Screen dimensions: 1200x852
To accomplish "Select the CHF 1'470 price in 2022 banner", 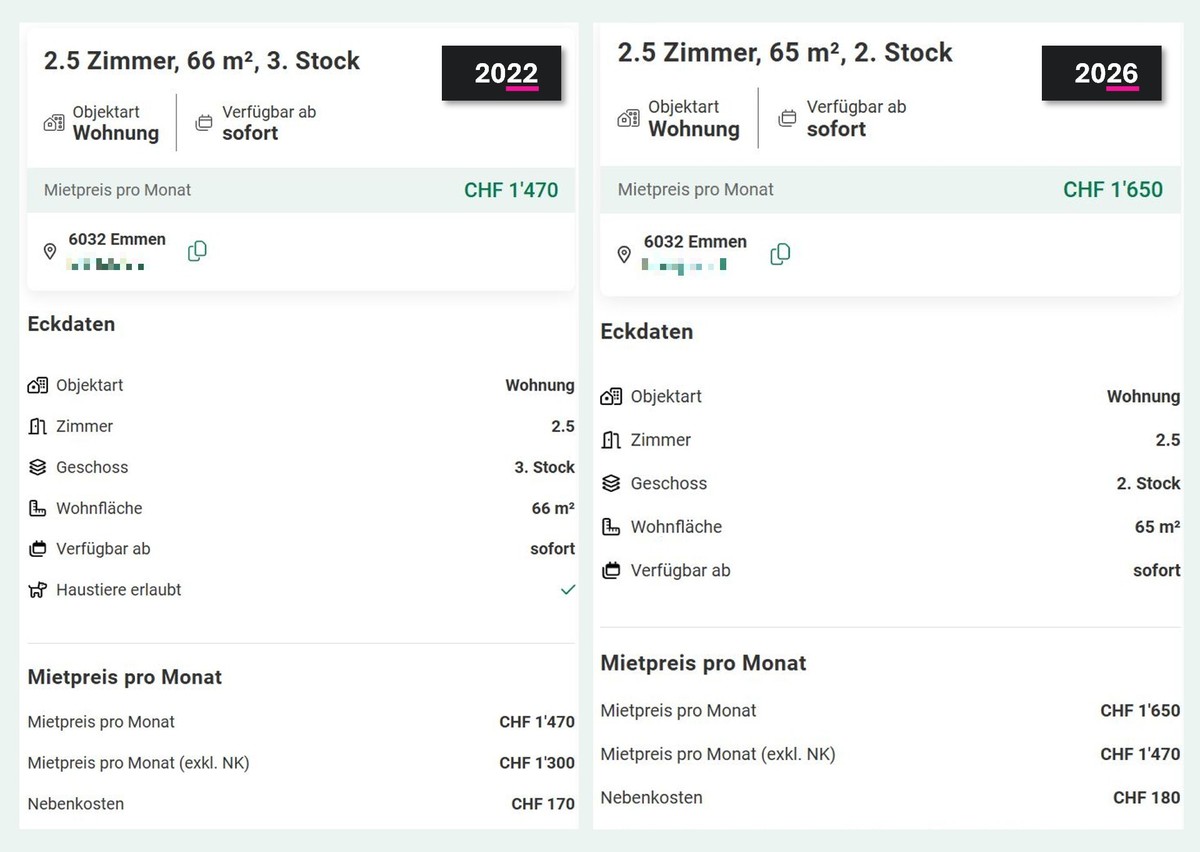I will [x=511, y=190].
